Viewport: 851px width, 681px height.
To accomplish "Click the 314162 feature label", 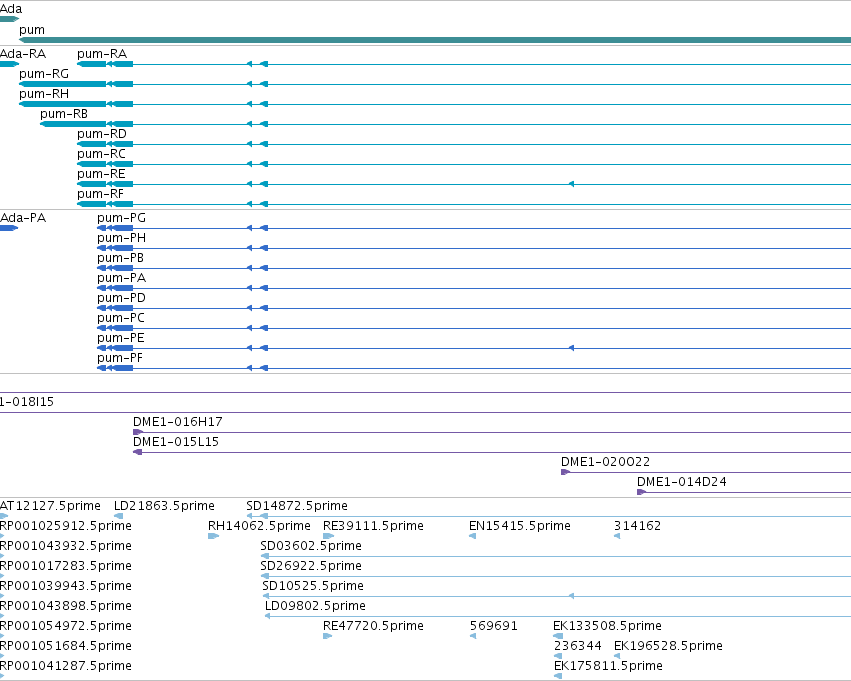I will tap(638, 526).
